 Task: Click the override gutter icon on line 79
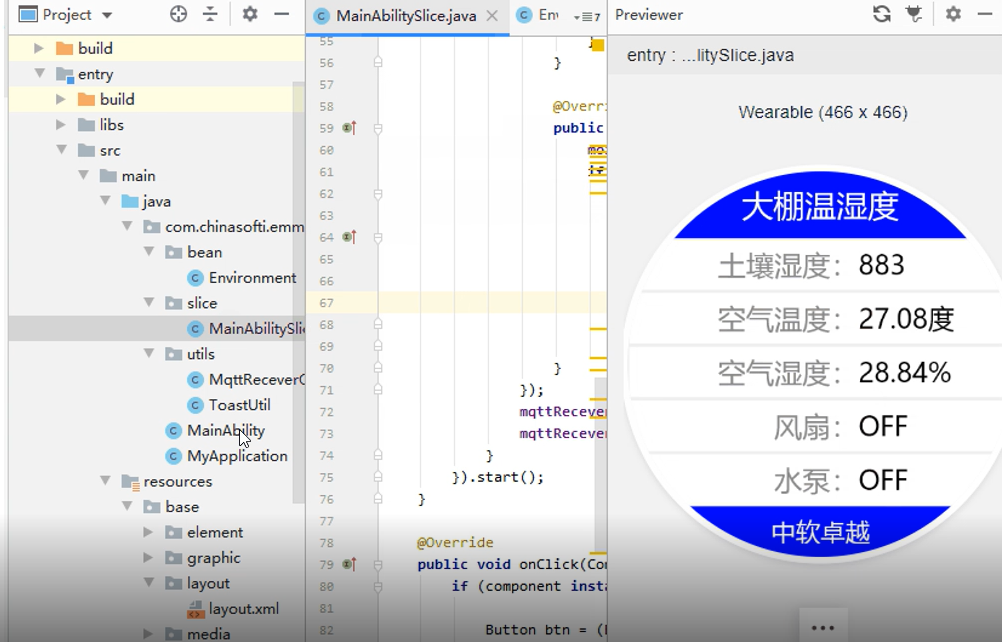(349, 564)
